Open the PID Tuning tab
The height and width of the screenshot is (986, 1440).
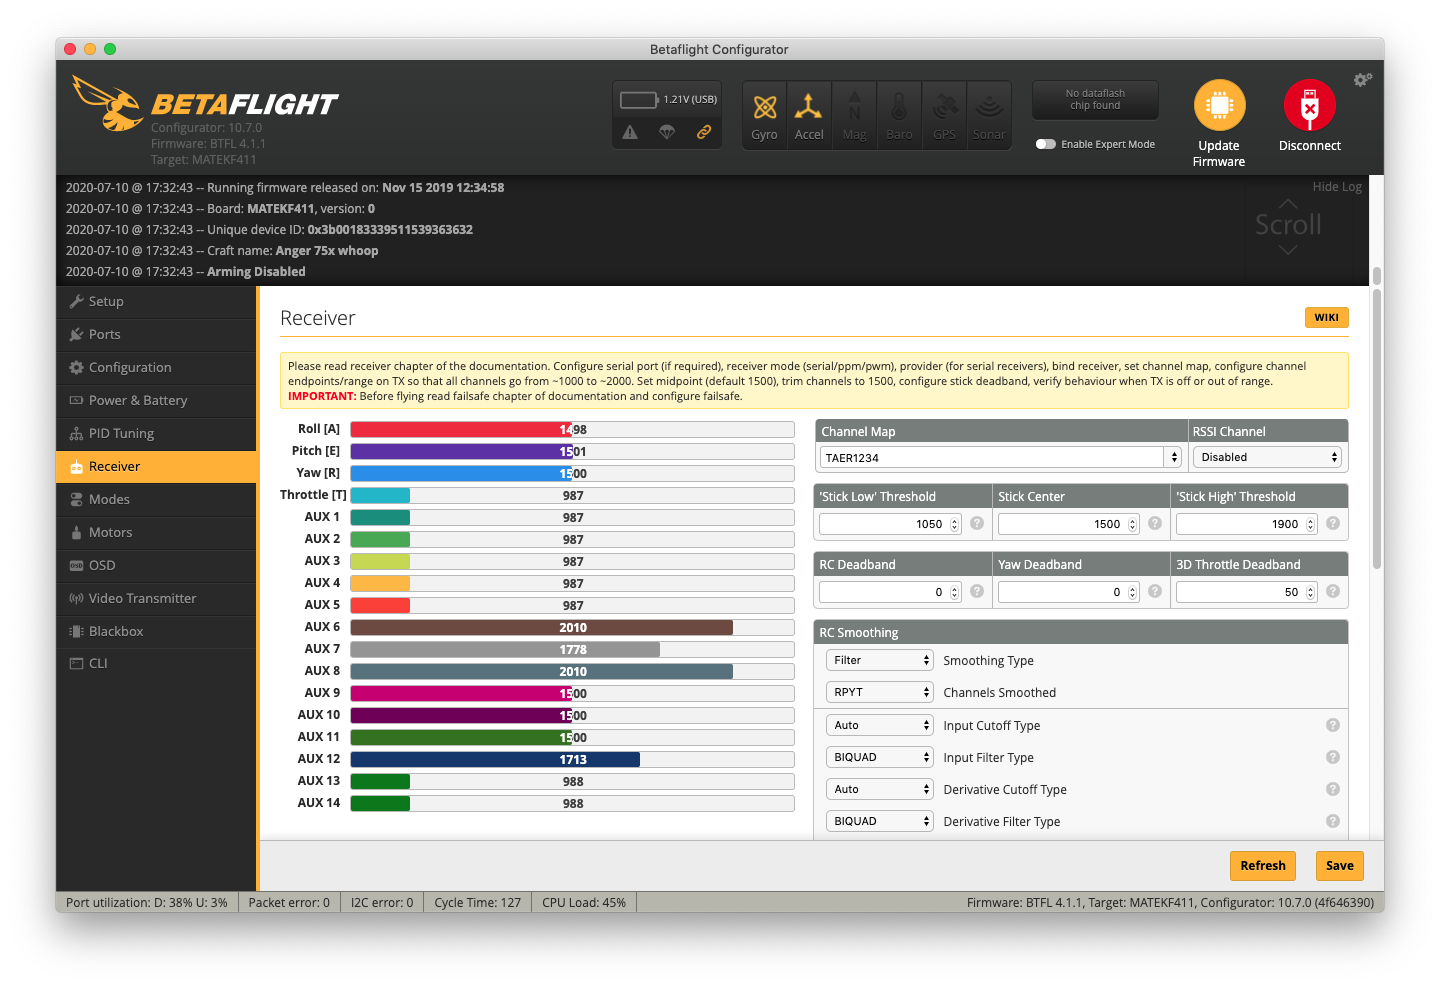157,433
